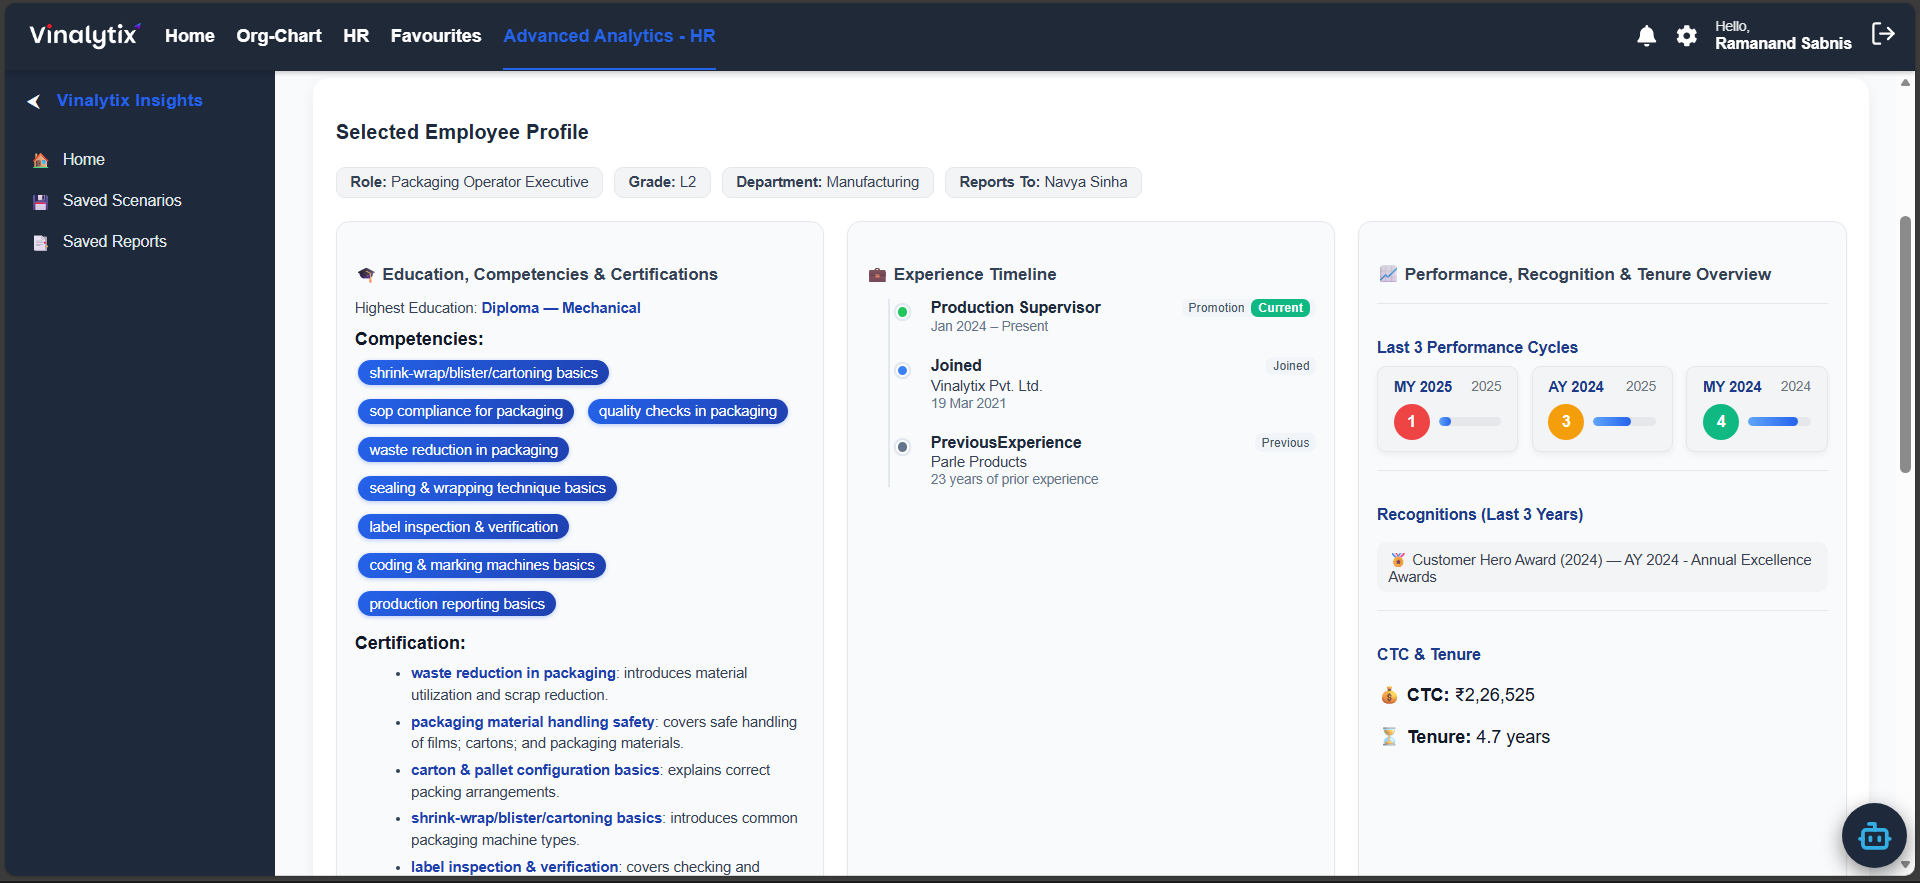Click the Grade: L2 tag

pyautogui.click(x=662, y=182)
